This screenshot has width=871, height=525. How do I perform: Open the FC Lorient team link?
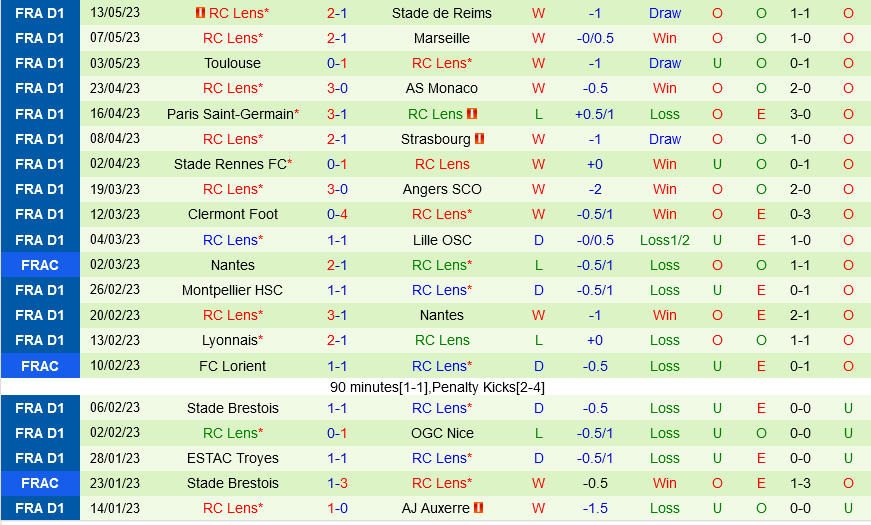click(233, 366)
